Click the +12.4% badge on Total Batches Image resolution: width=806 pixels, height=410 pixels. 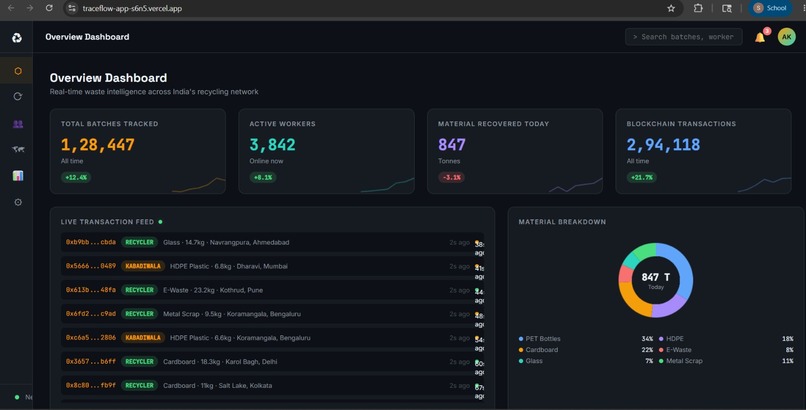76,177
